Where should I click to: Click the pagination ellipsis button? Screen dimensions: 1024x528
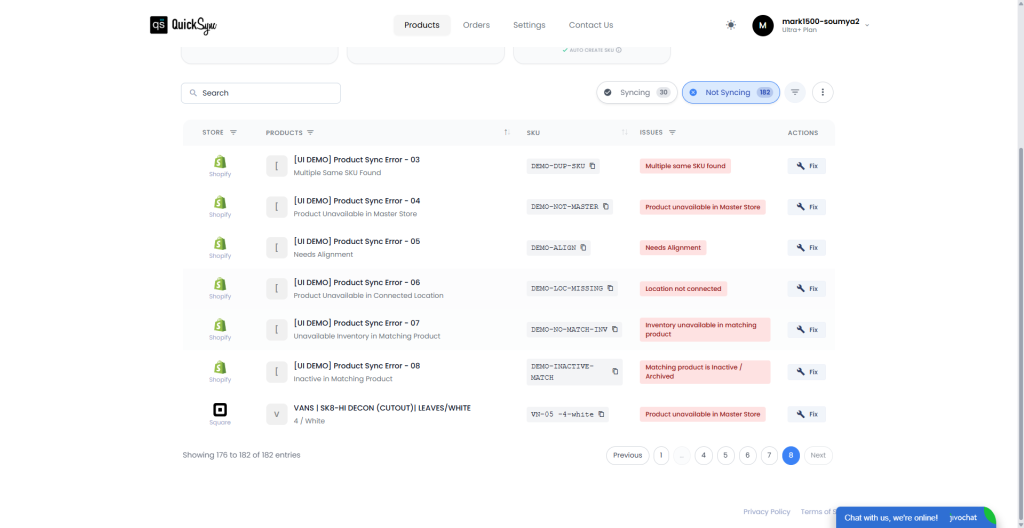tap(682, 455)
